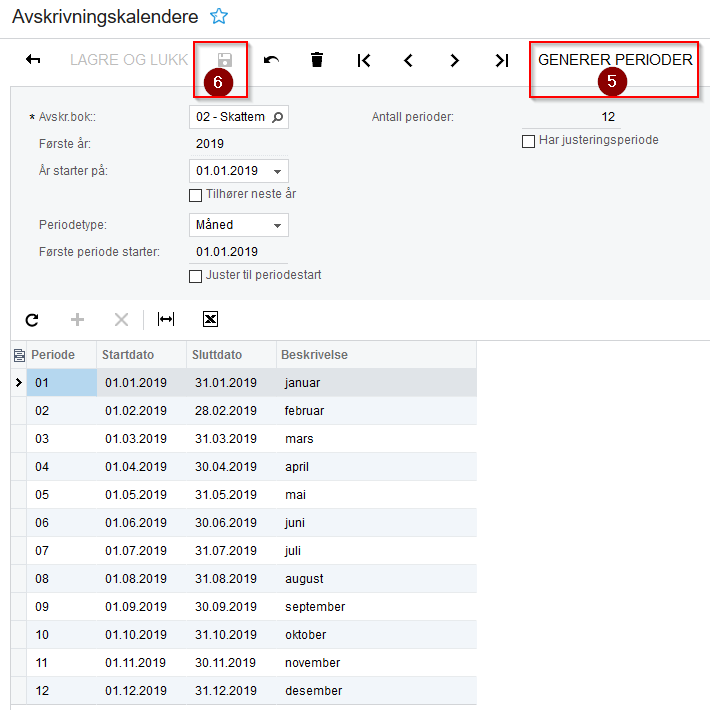Undo changes with the undo arrow

(x=271, y=60)
